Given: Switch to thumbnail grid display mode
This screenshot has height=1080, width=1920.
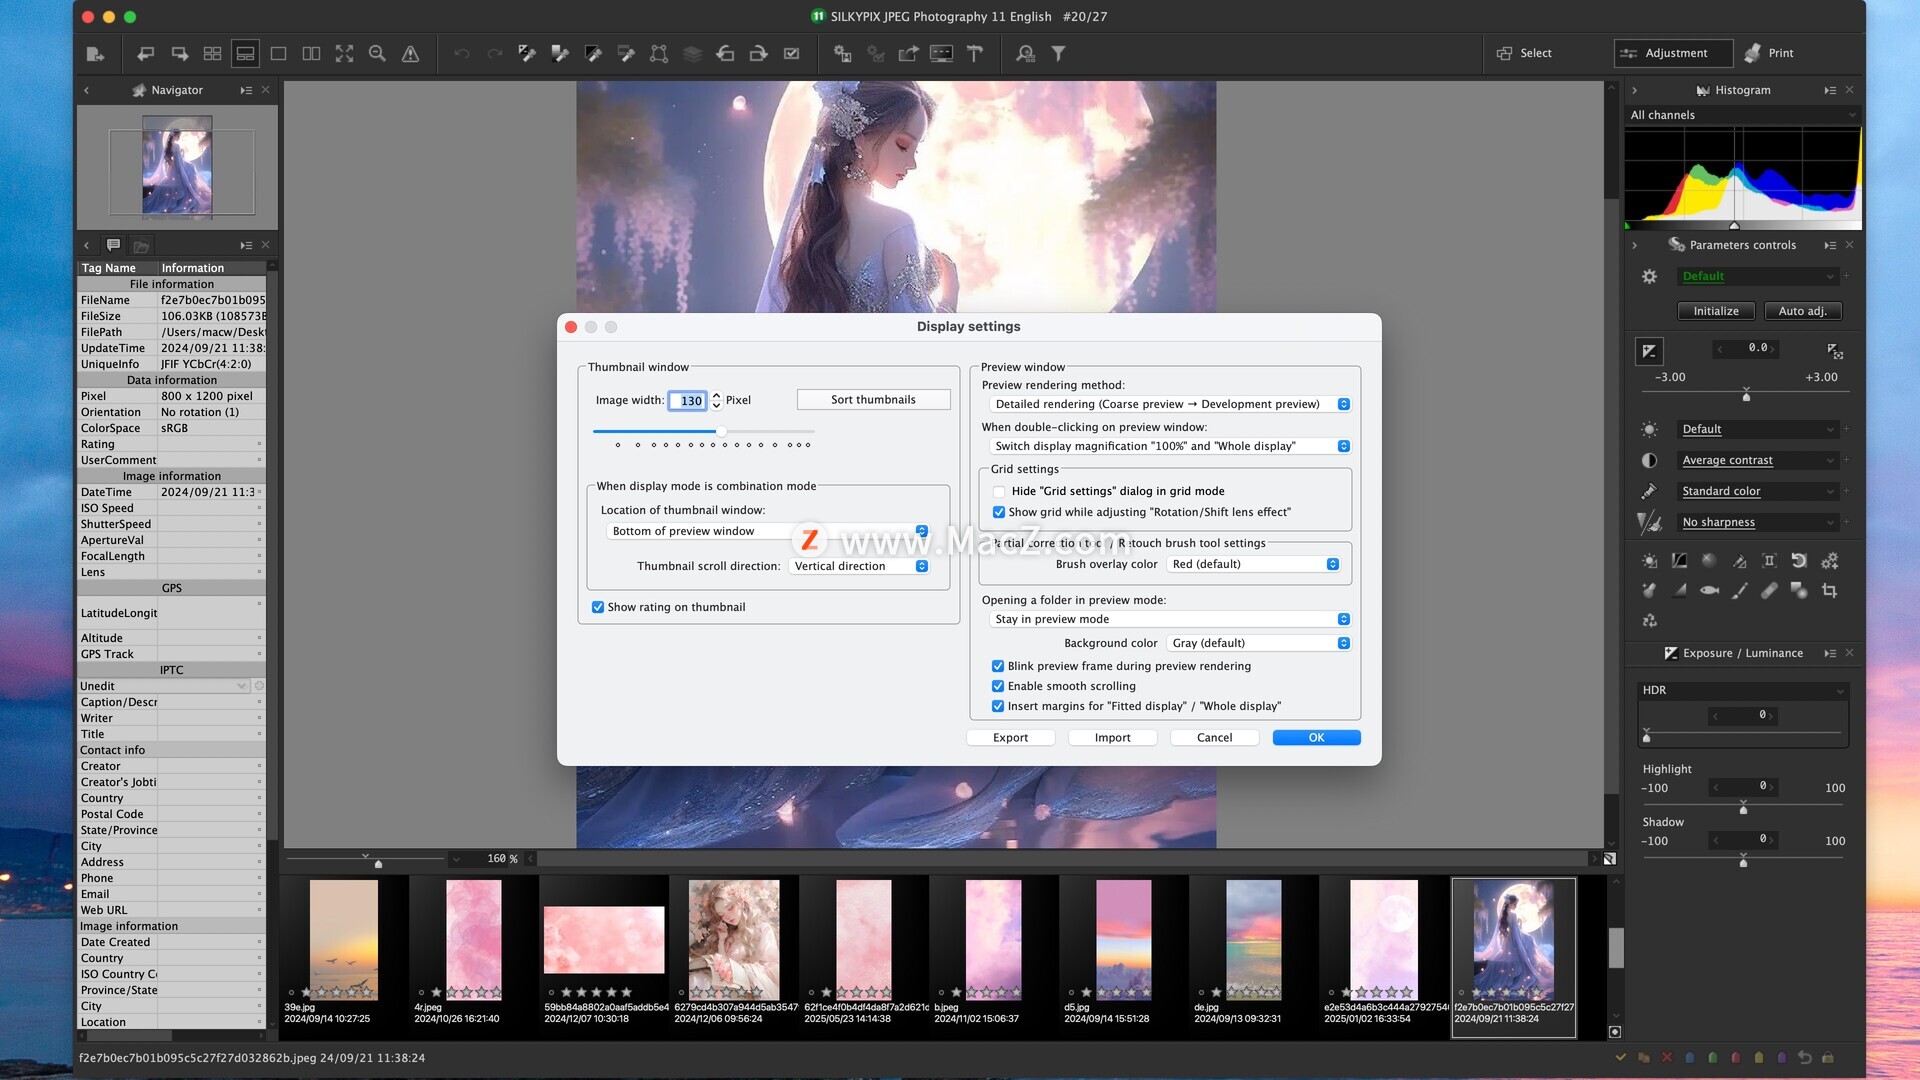Looking at the screenshot, I should pyautogui.click(x=212, y=54).
